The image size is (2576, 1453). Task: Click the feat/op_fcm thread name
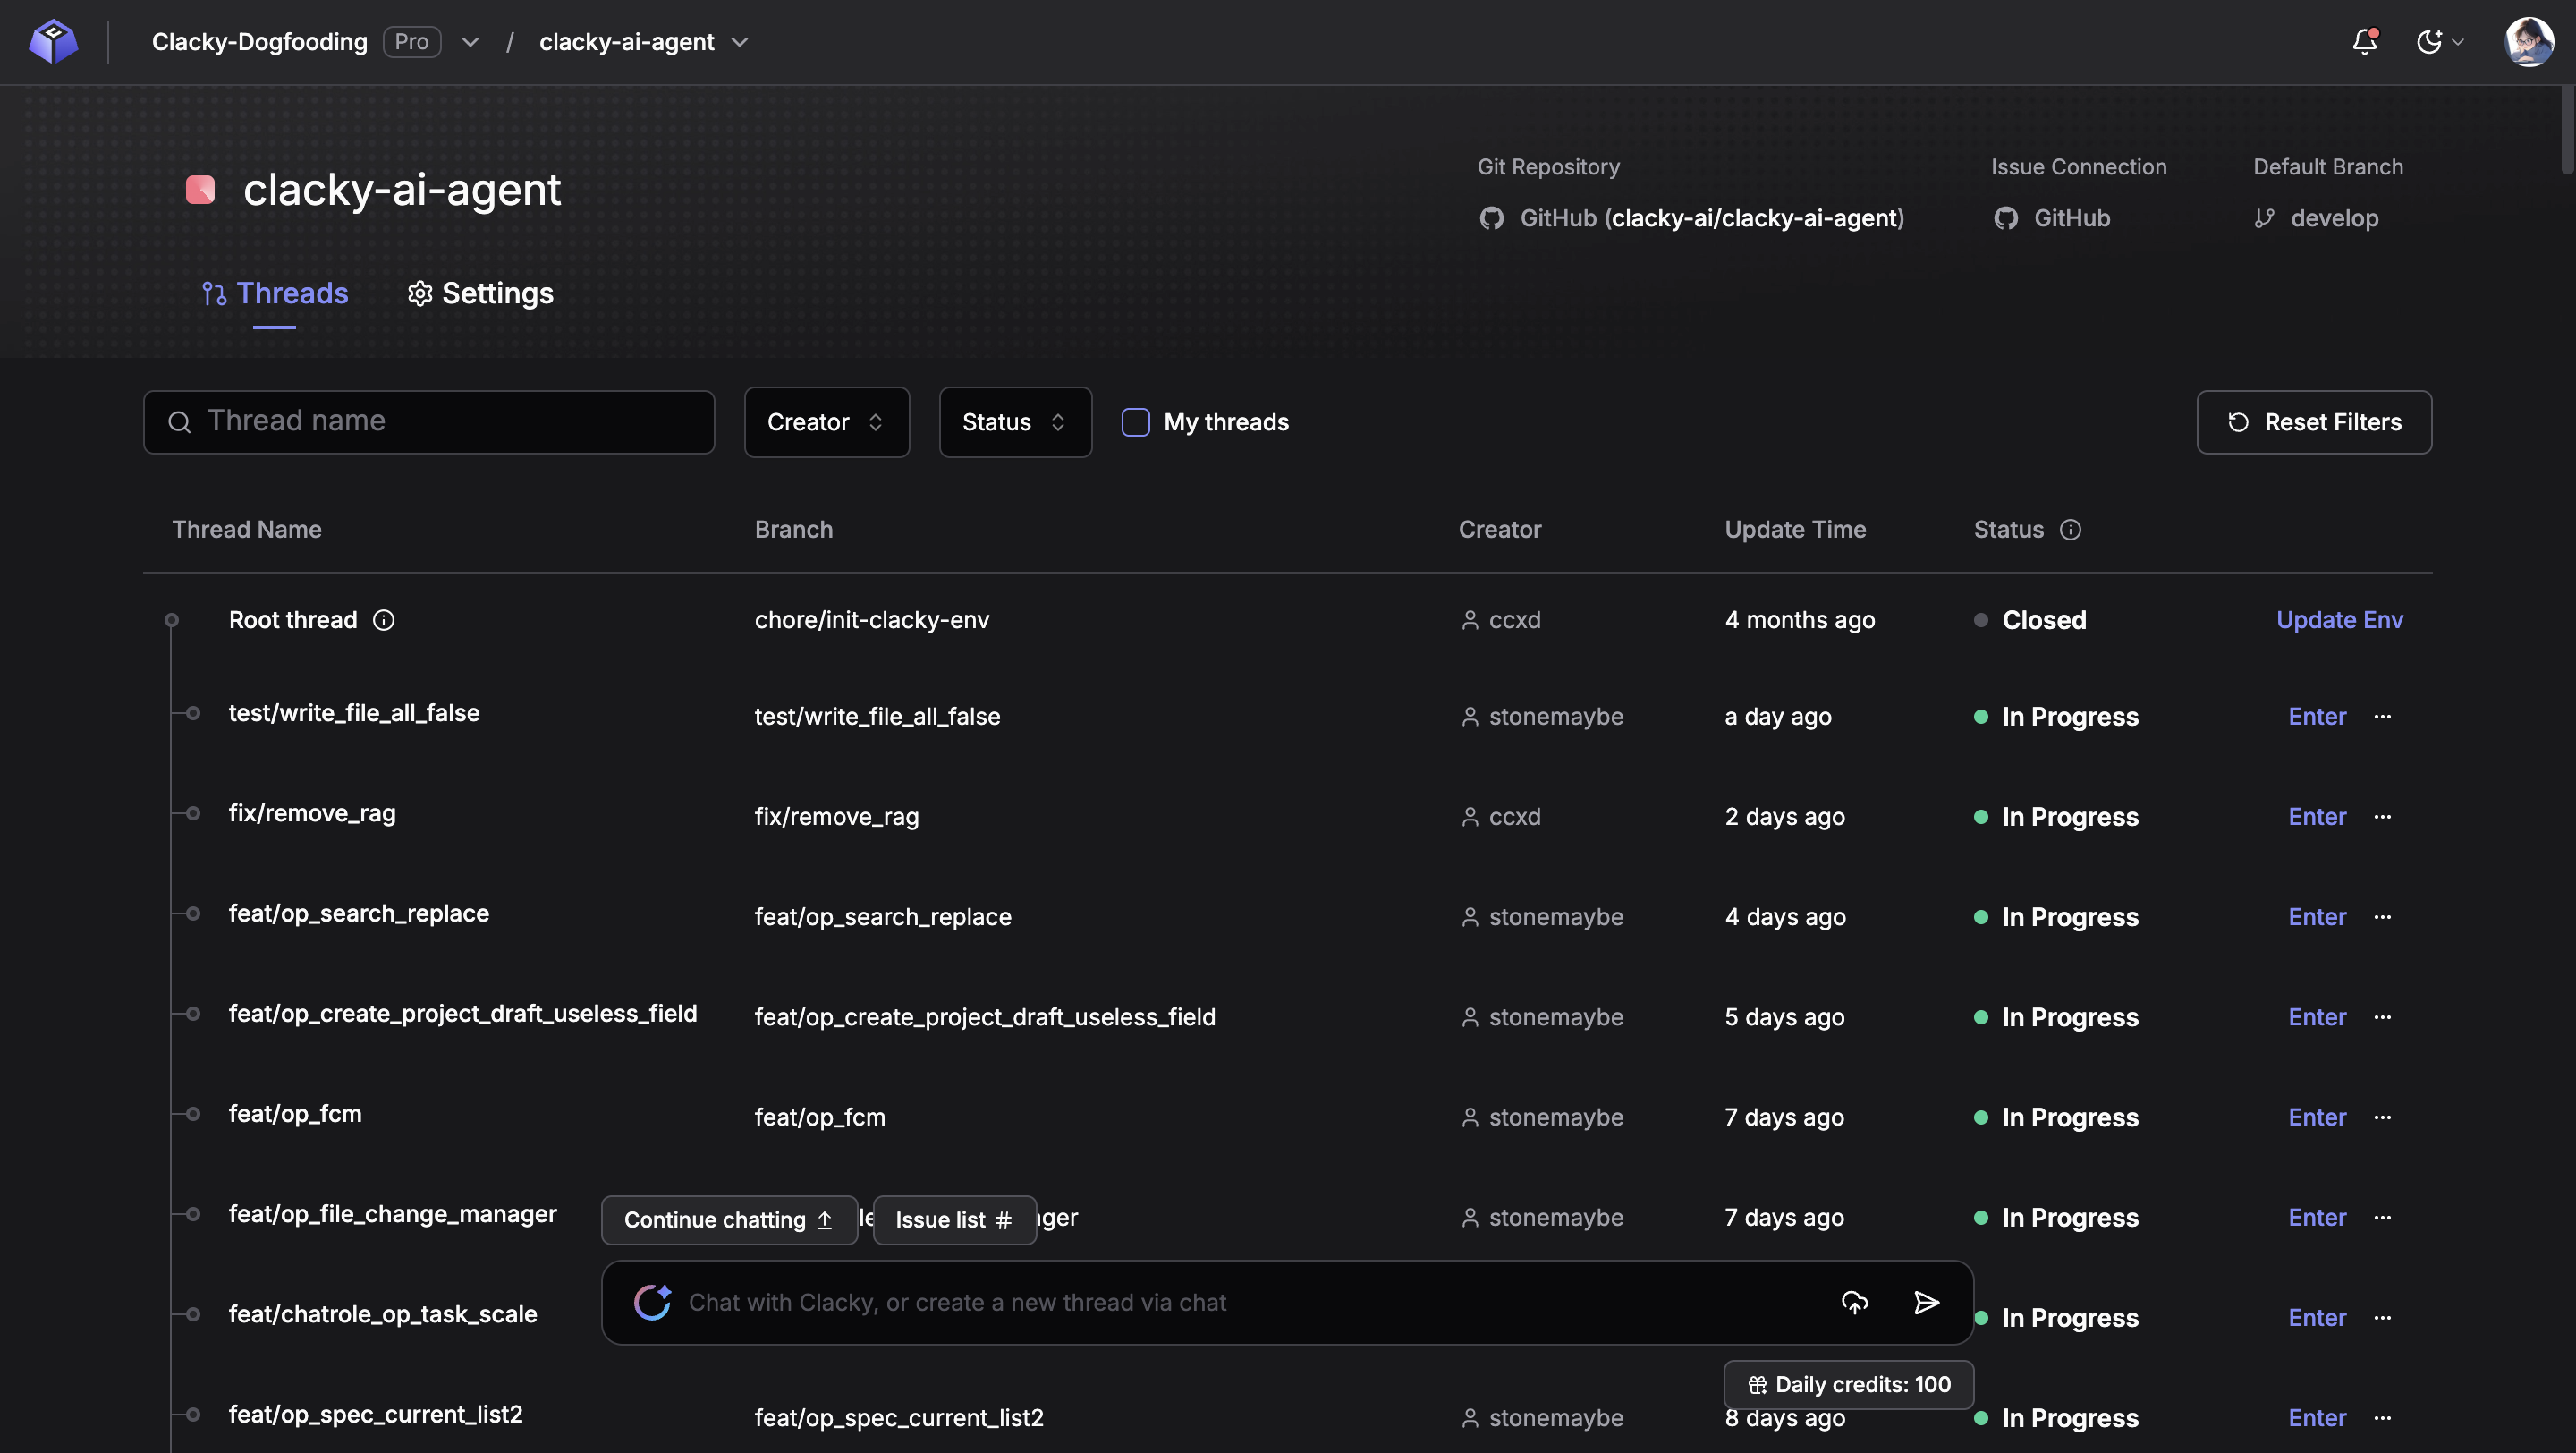[295, 1113]
